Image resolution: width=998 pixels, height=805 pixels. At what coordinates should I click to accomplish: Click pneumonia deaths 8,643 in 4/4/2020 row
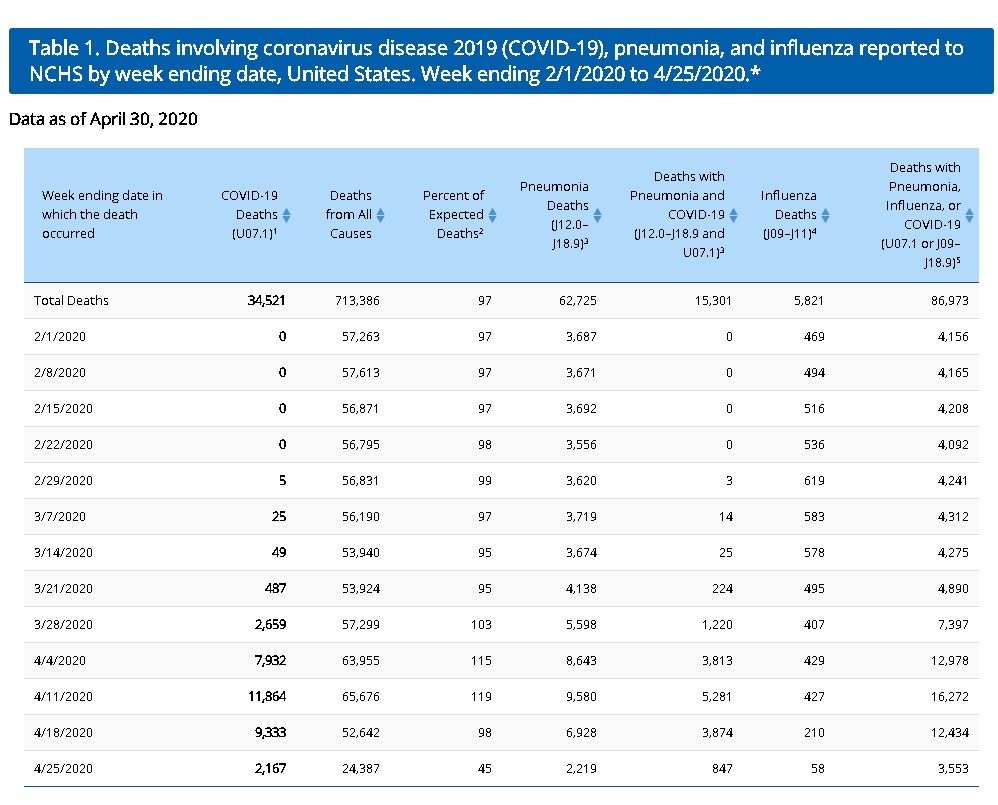[x=581, y=661]
